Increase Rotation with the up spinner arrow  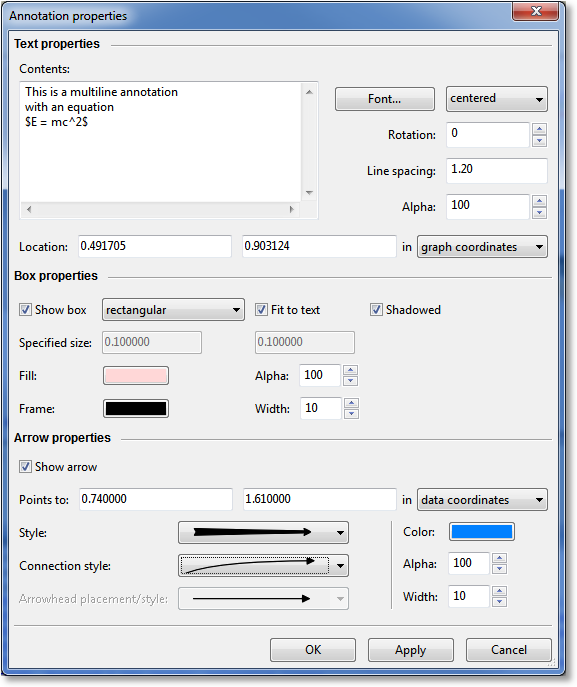pyautogui.click(x=539, y=129)
